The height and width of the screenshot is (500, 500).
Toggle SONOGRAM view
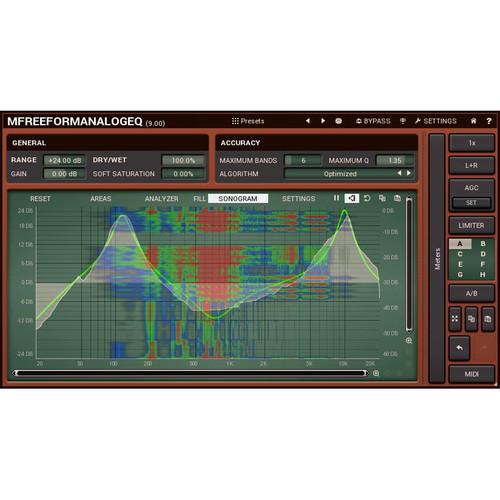[x=238, y=199]
